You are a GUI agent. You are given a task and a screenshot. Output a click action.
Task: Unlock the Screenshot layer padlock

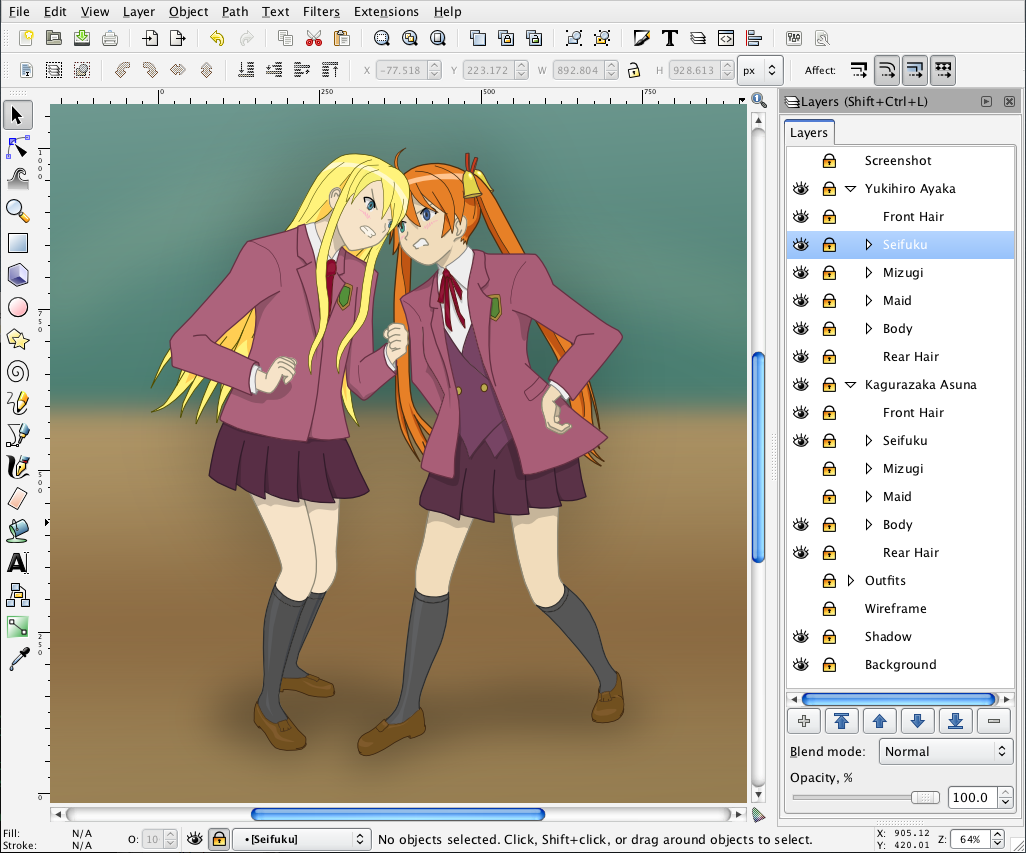click(x=829, y=160)
